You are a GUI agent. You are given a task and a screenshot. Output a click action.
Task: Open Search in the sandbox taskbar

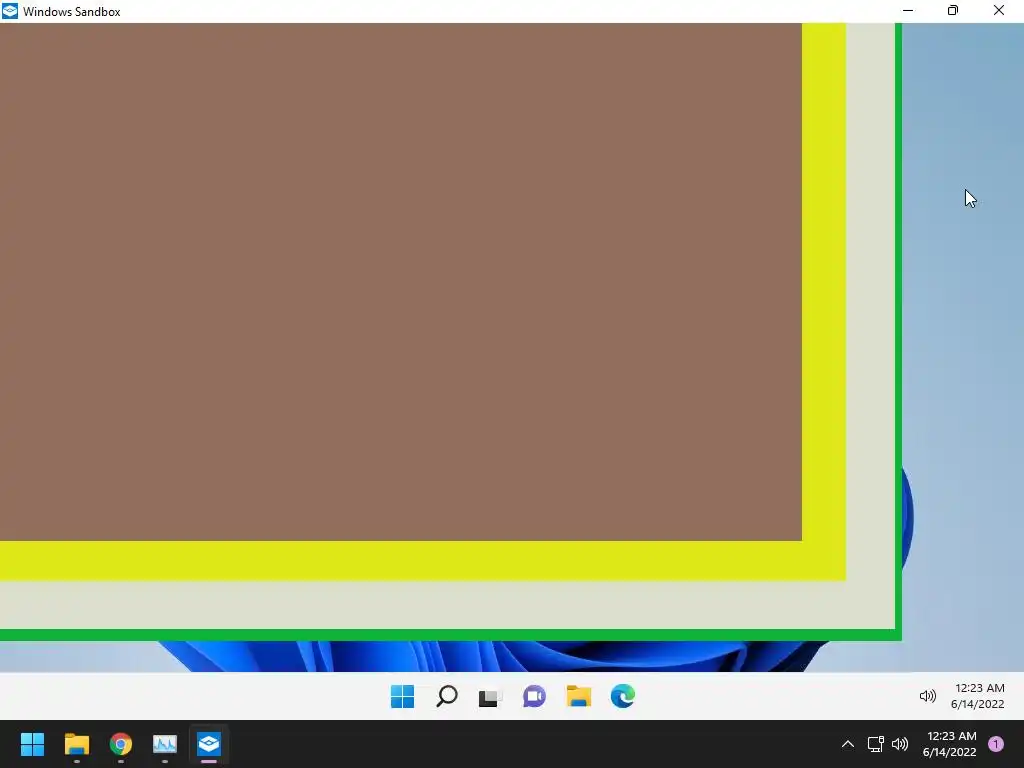[447, 696]
